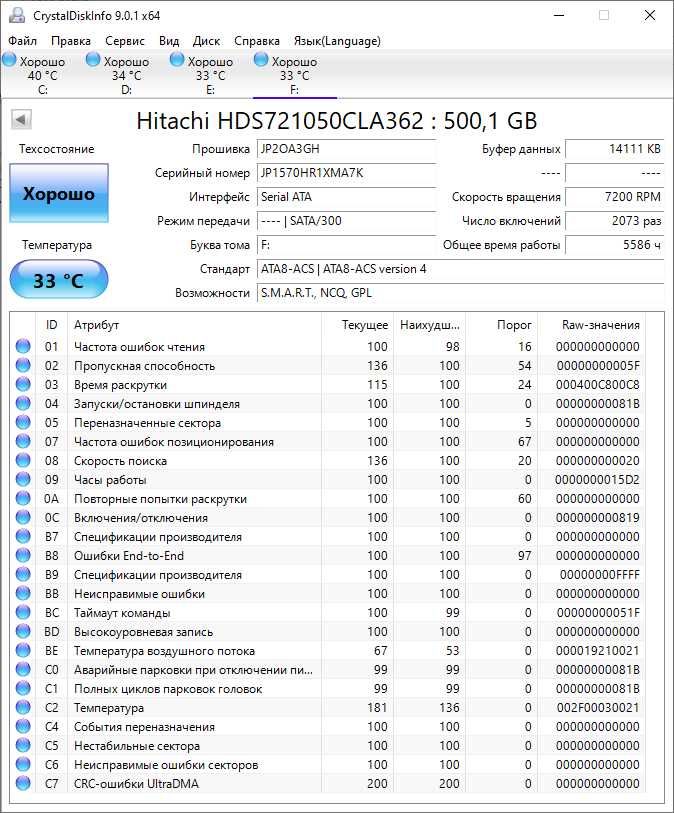This screenshot has height=813, width=674.
Task: Click the serial number field JP1570HR1XMA7K
Action: point(346,173)
